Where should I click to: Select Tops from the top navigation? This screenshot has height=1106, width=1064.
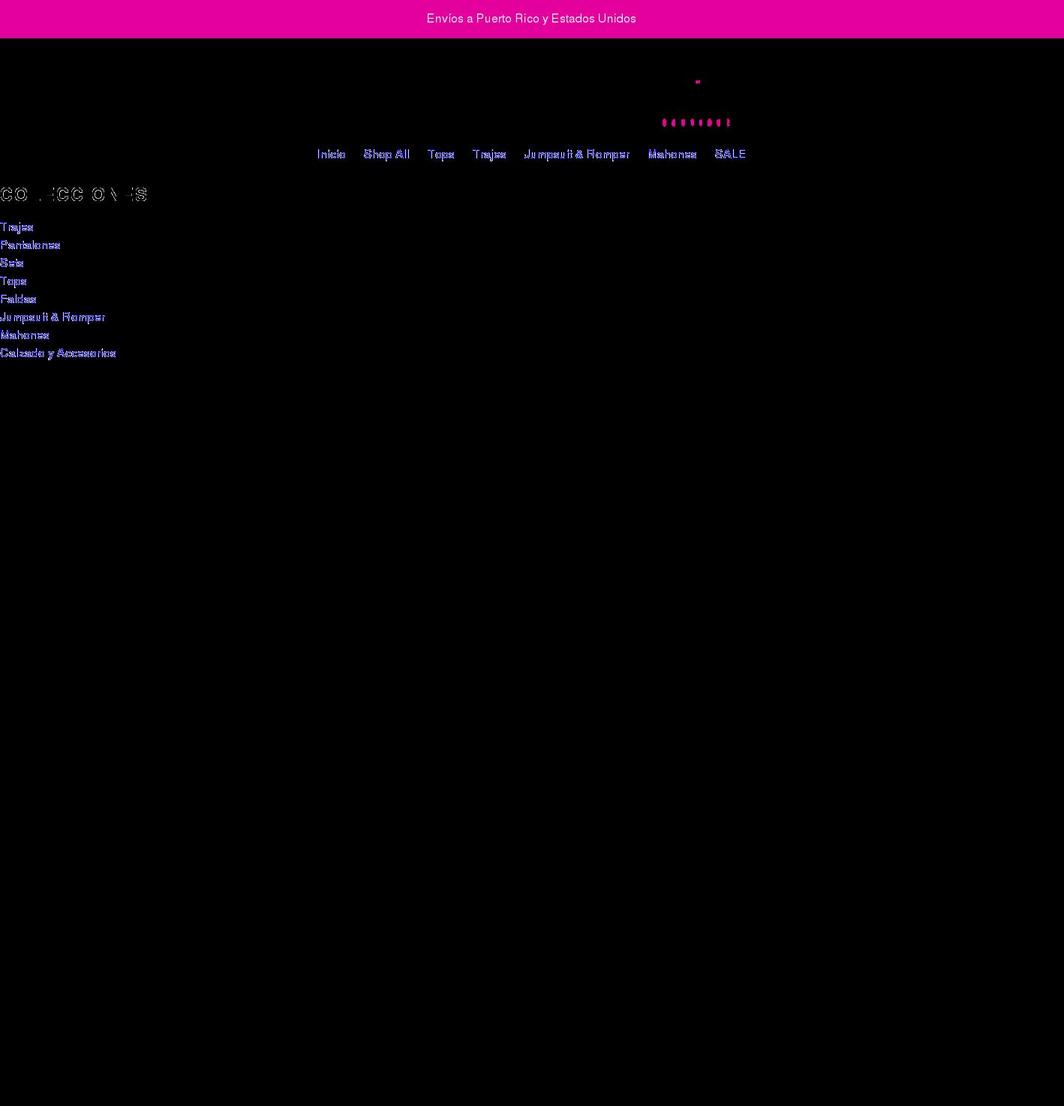(x=440, y=154)
